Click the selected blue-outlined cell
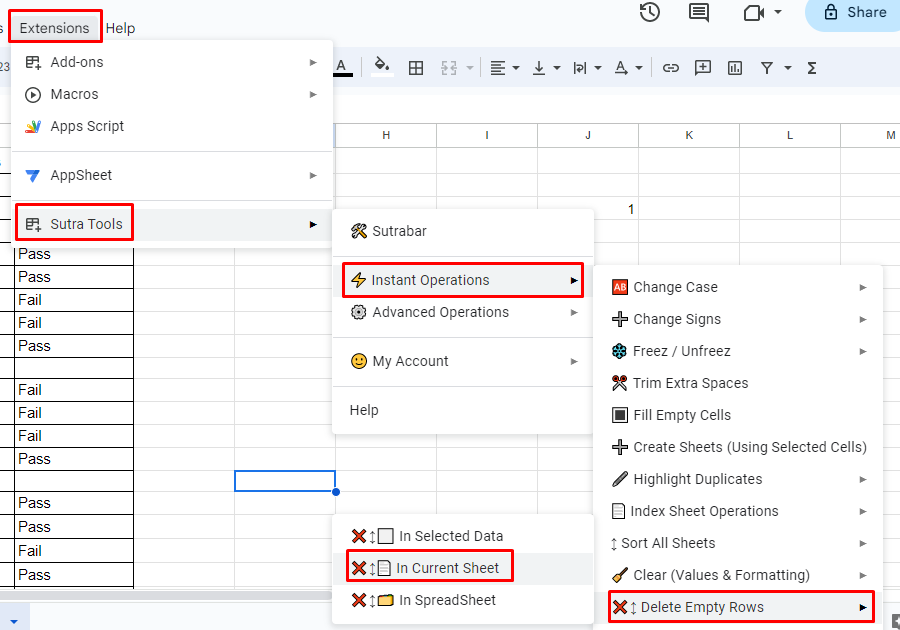 pos(285,481)
